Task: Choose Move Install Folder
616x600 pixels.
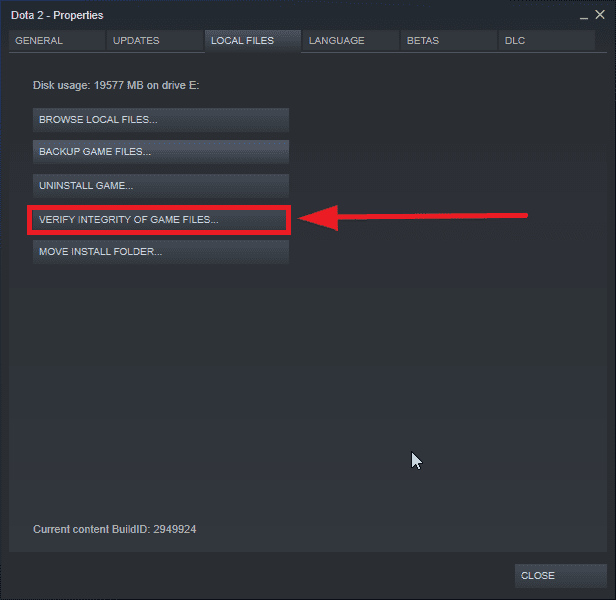Action: pyautogui.click(x=160, y=252)
